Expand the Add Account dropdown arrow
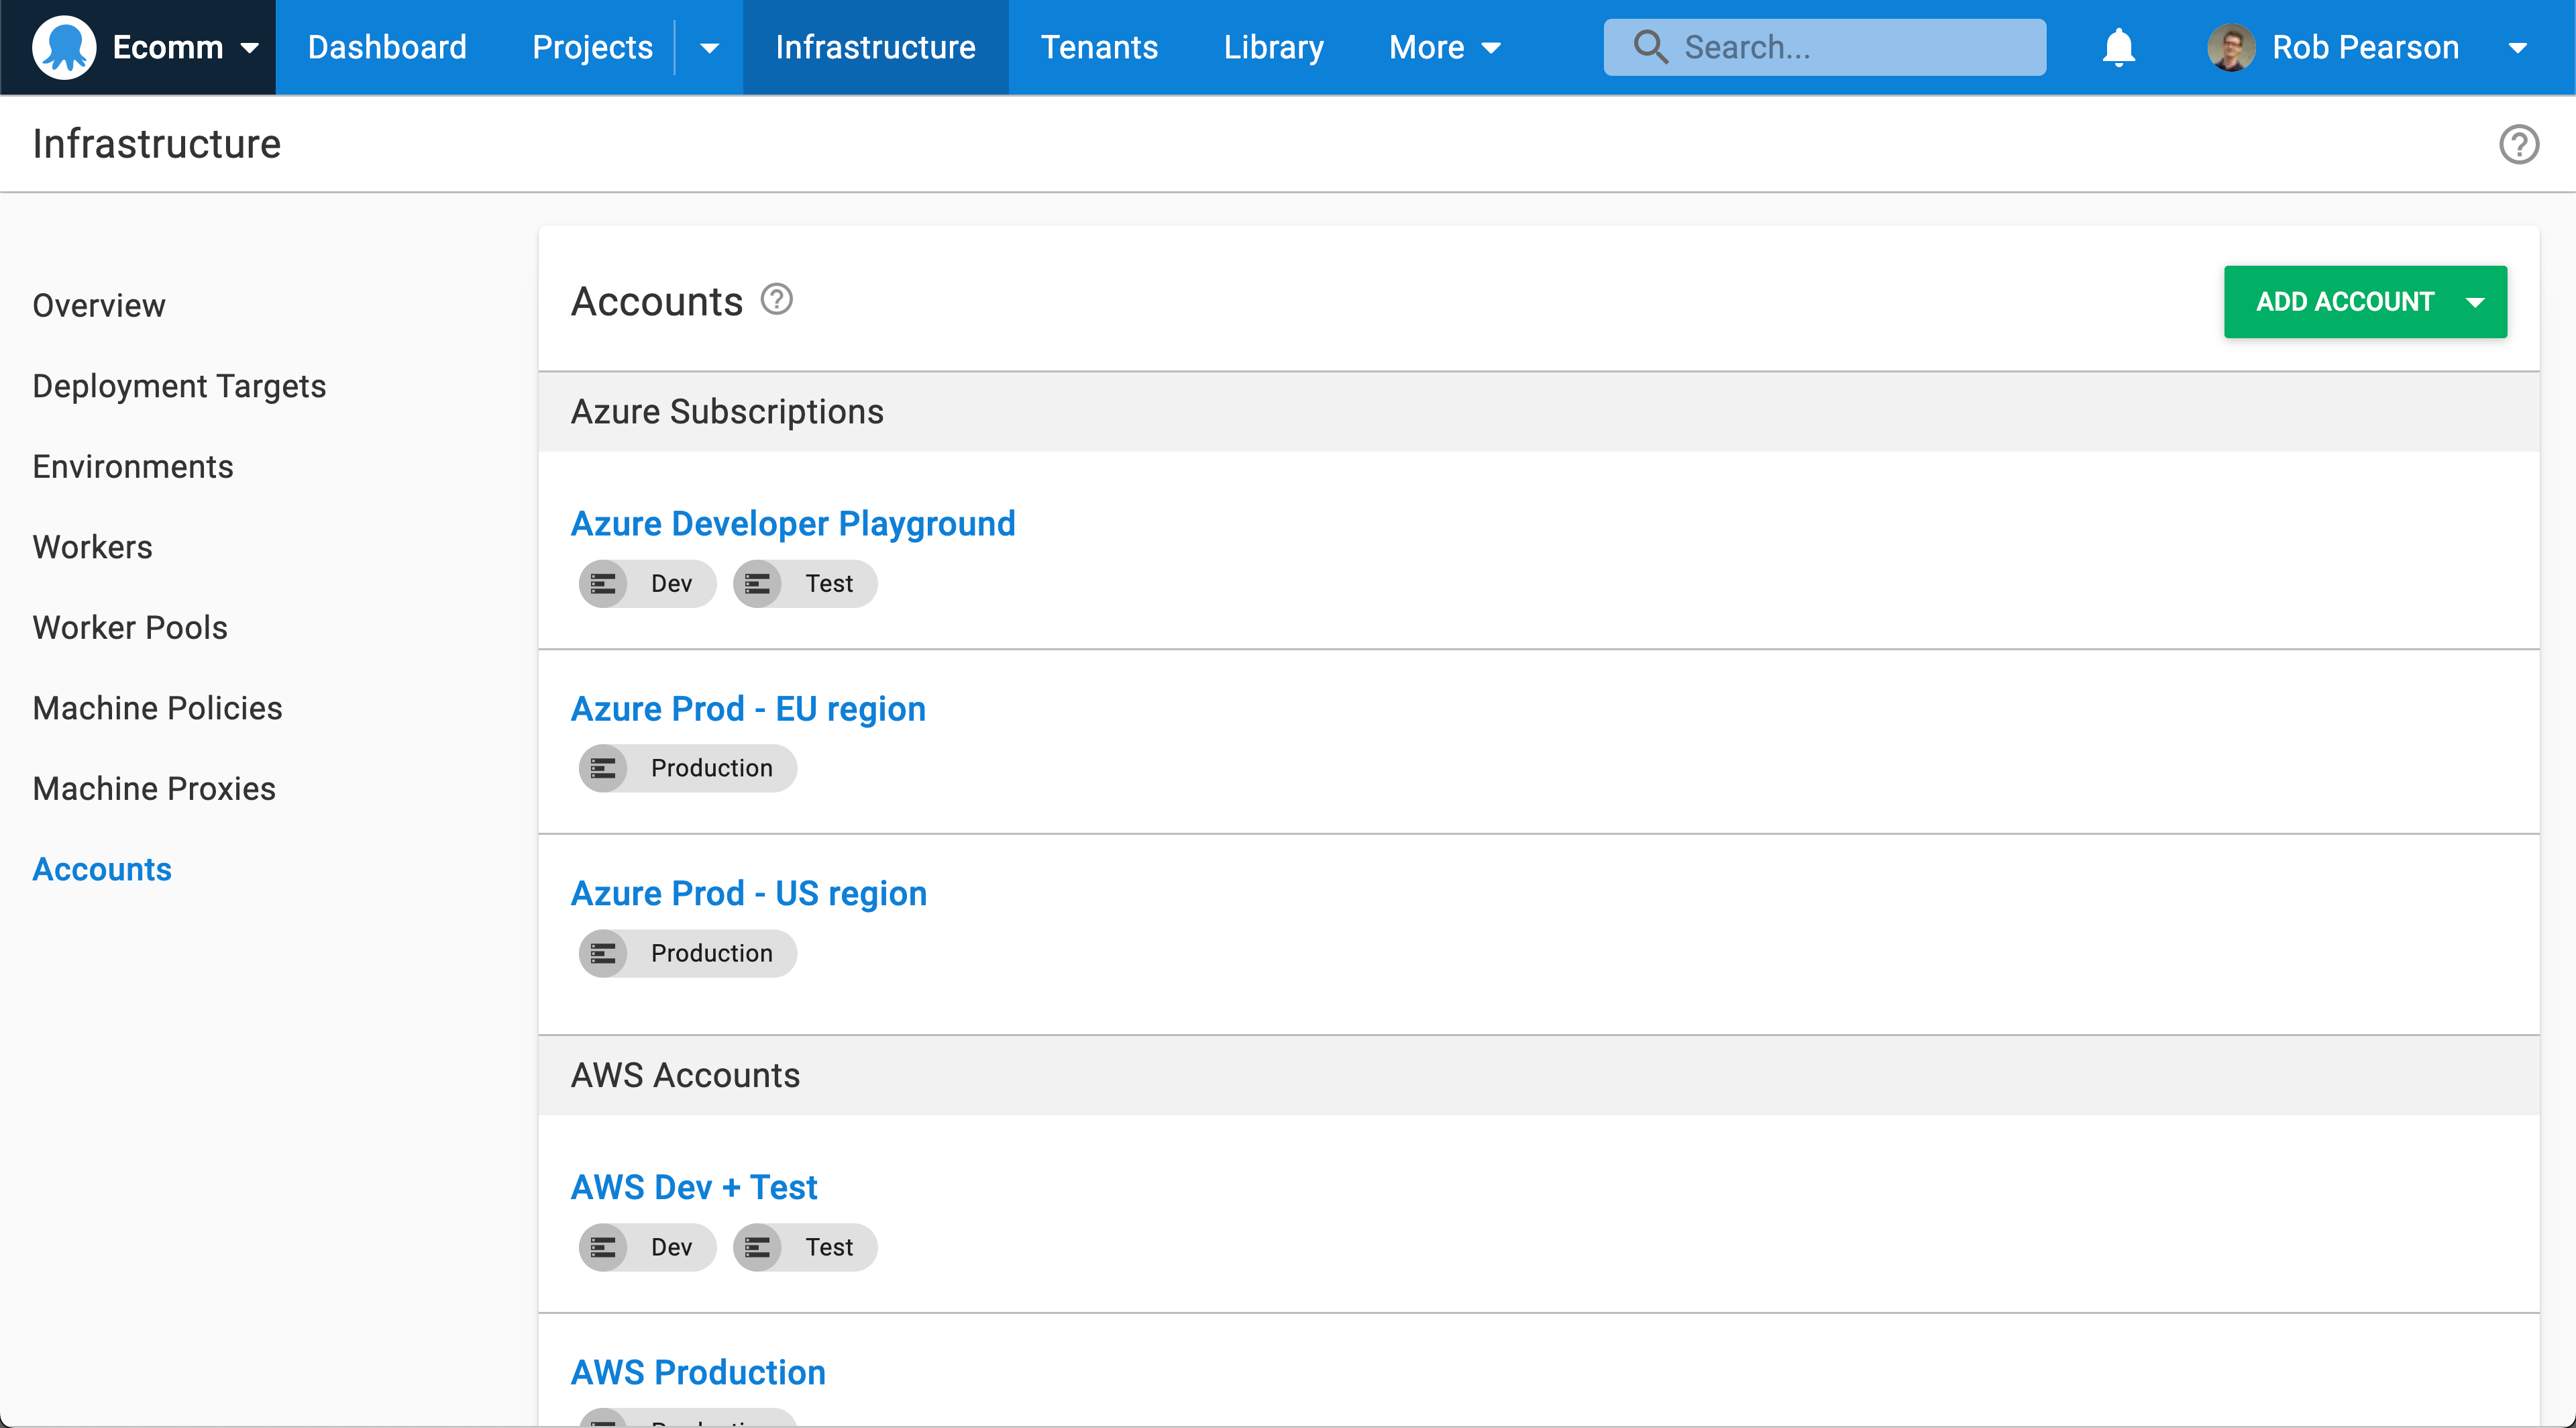 tap(2475, 301)
